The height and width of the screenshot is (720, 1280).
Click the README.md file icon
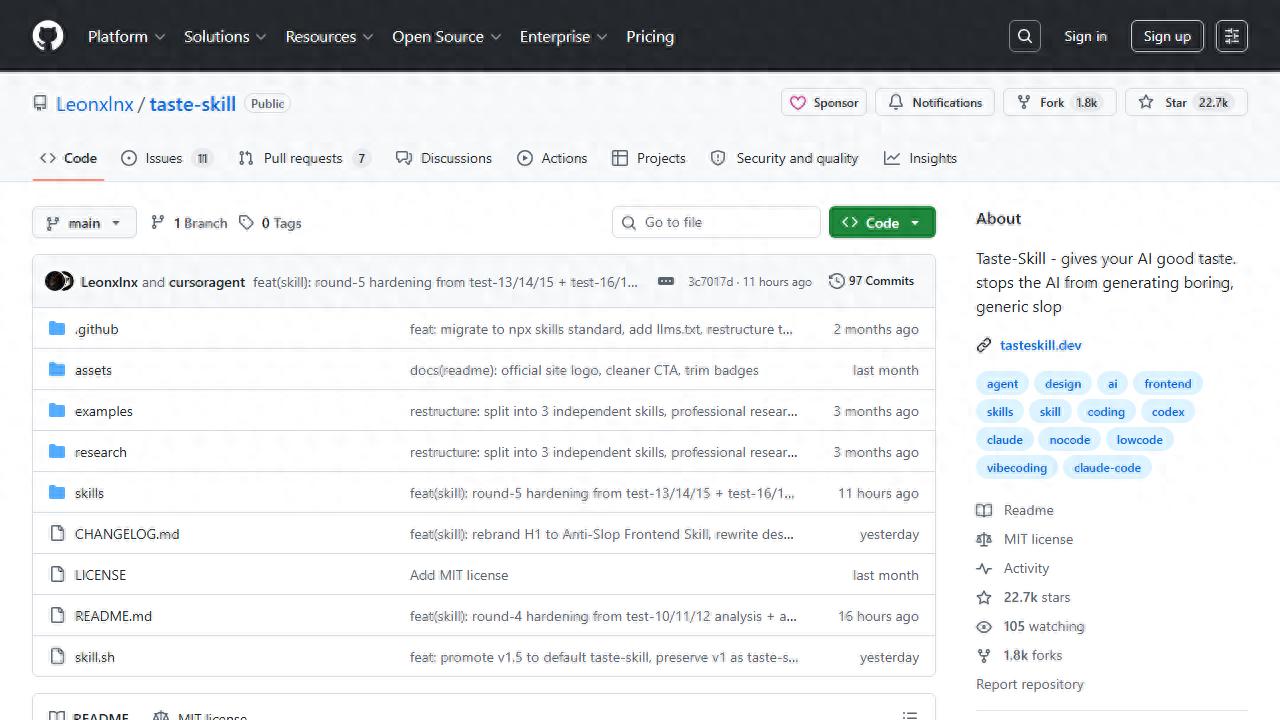pos(57,616)
